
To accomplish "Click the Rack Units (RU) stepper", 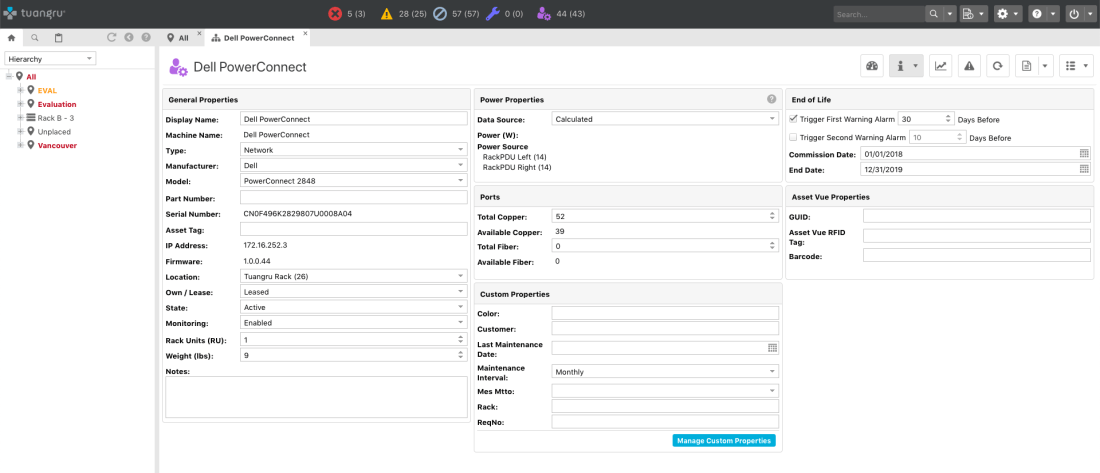I will click(x=460, y=339).
